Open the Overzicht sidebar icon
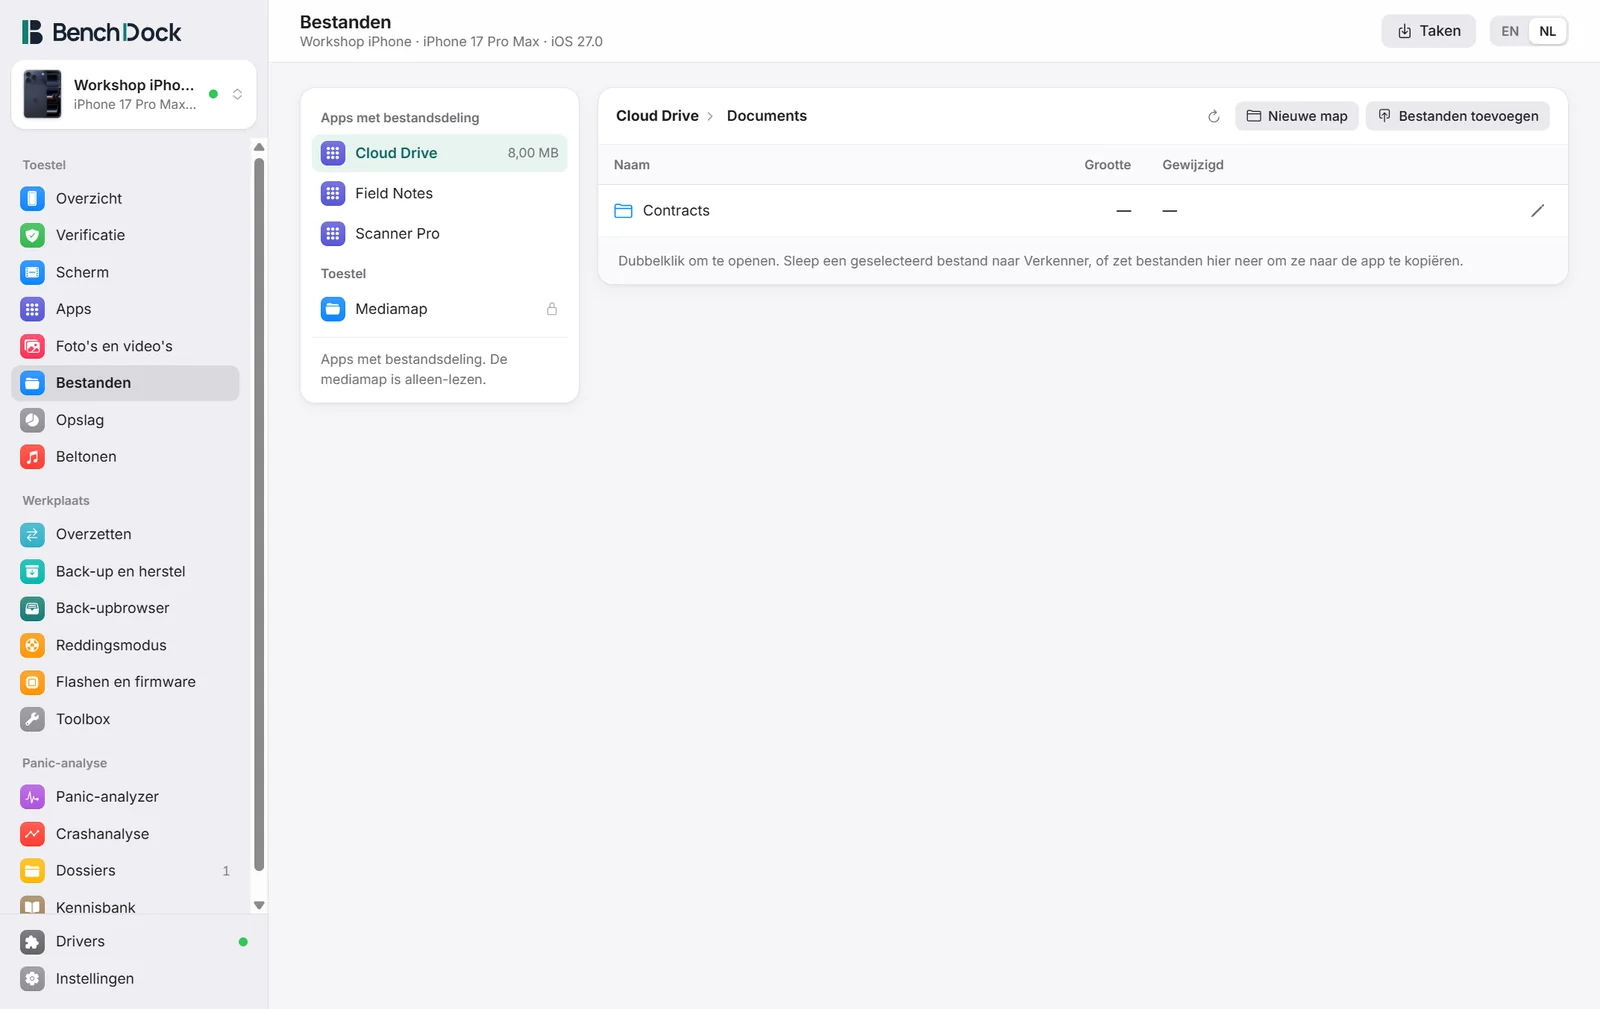Image resolution: width=1600 pixels, height=1009 pixels. [32, 198]
